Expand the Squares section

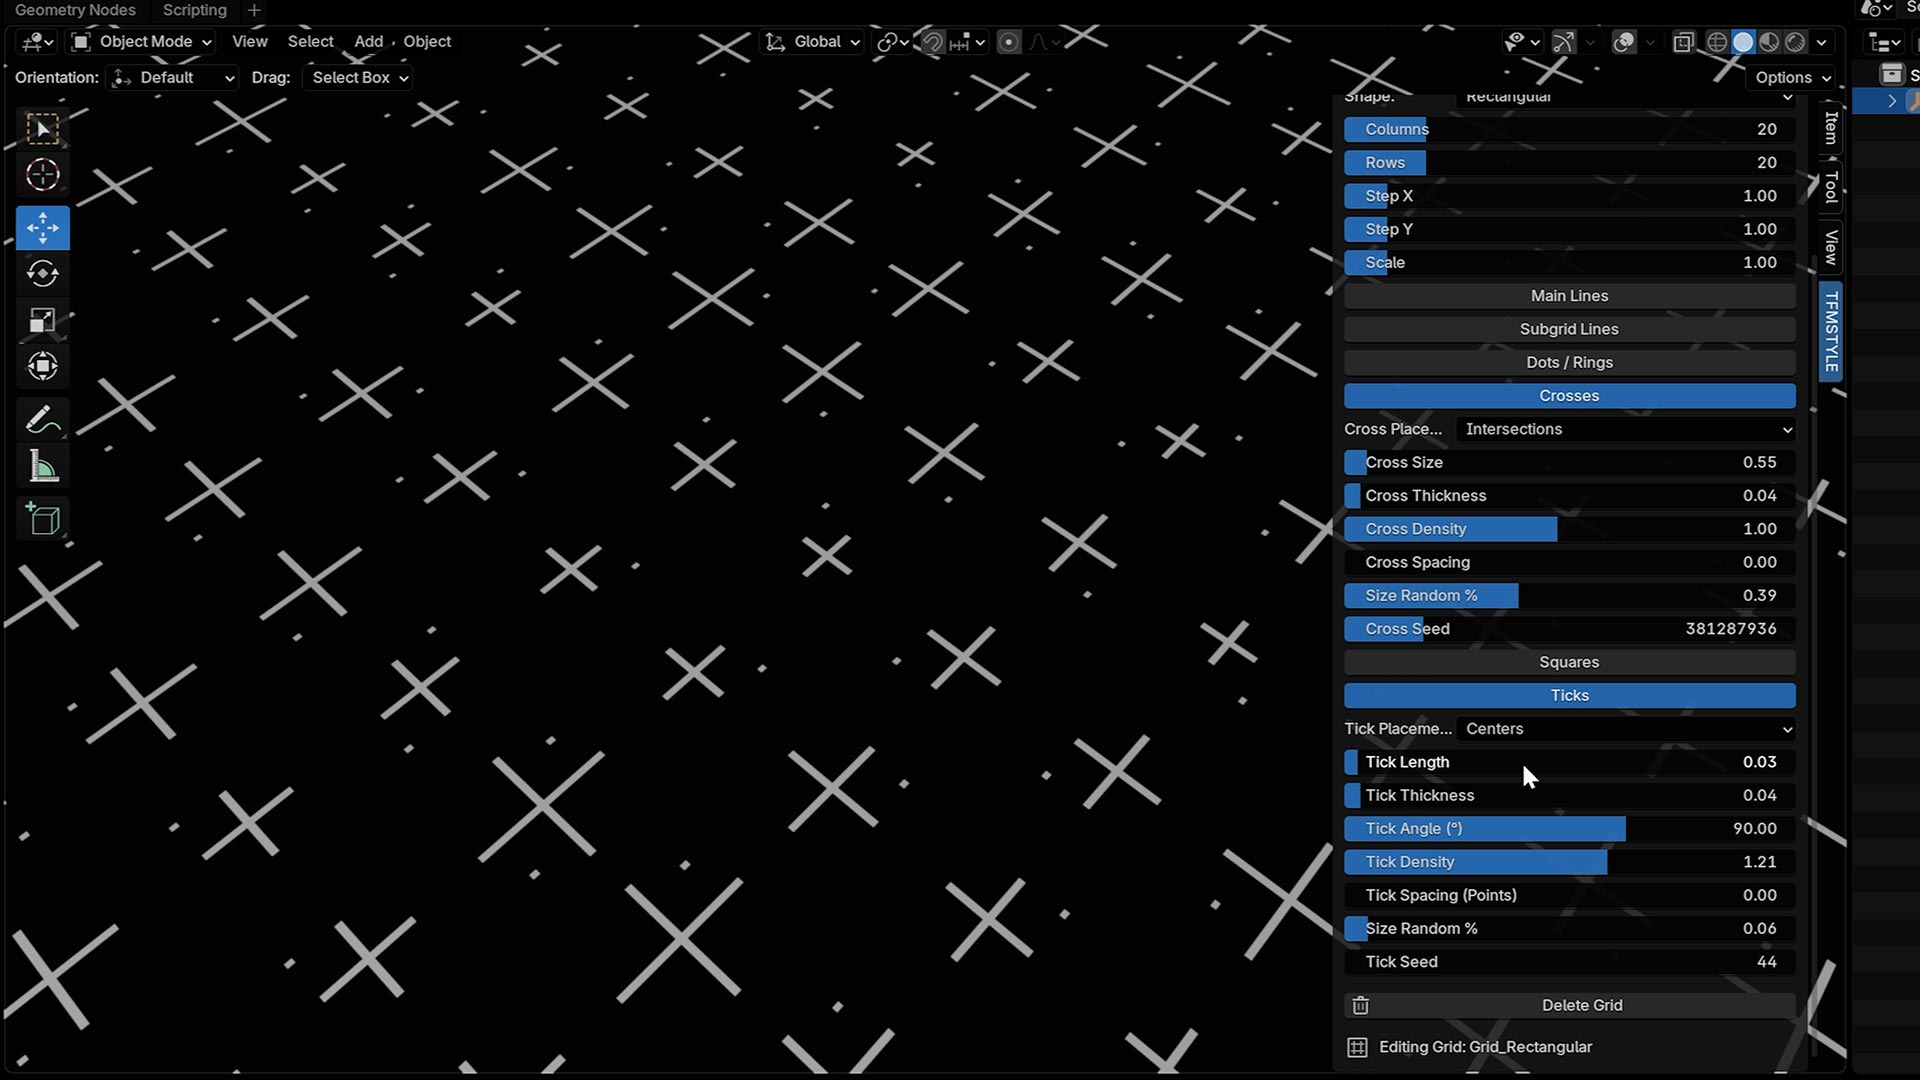(1568, 662)
